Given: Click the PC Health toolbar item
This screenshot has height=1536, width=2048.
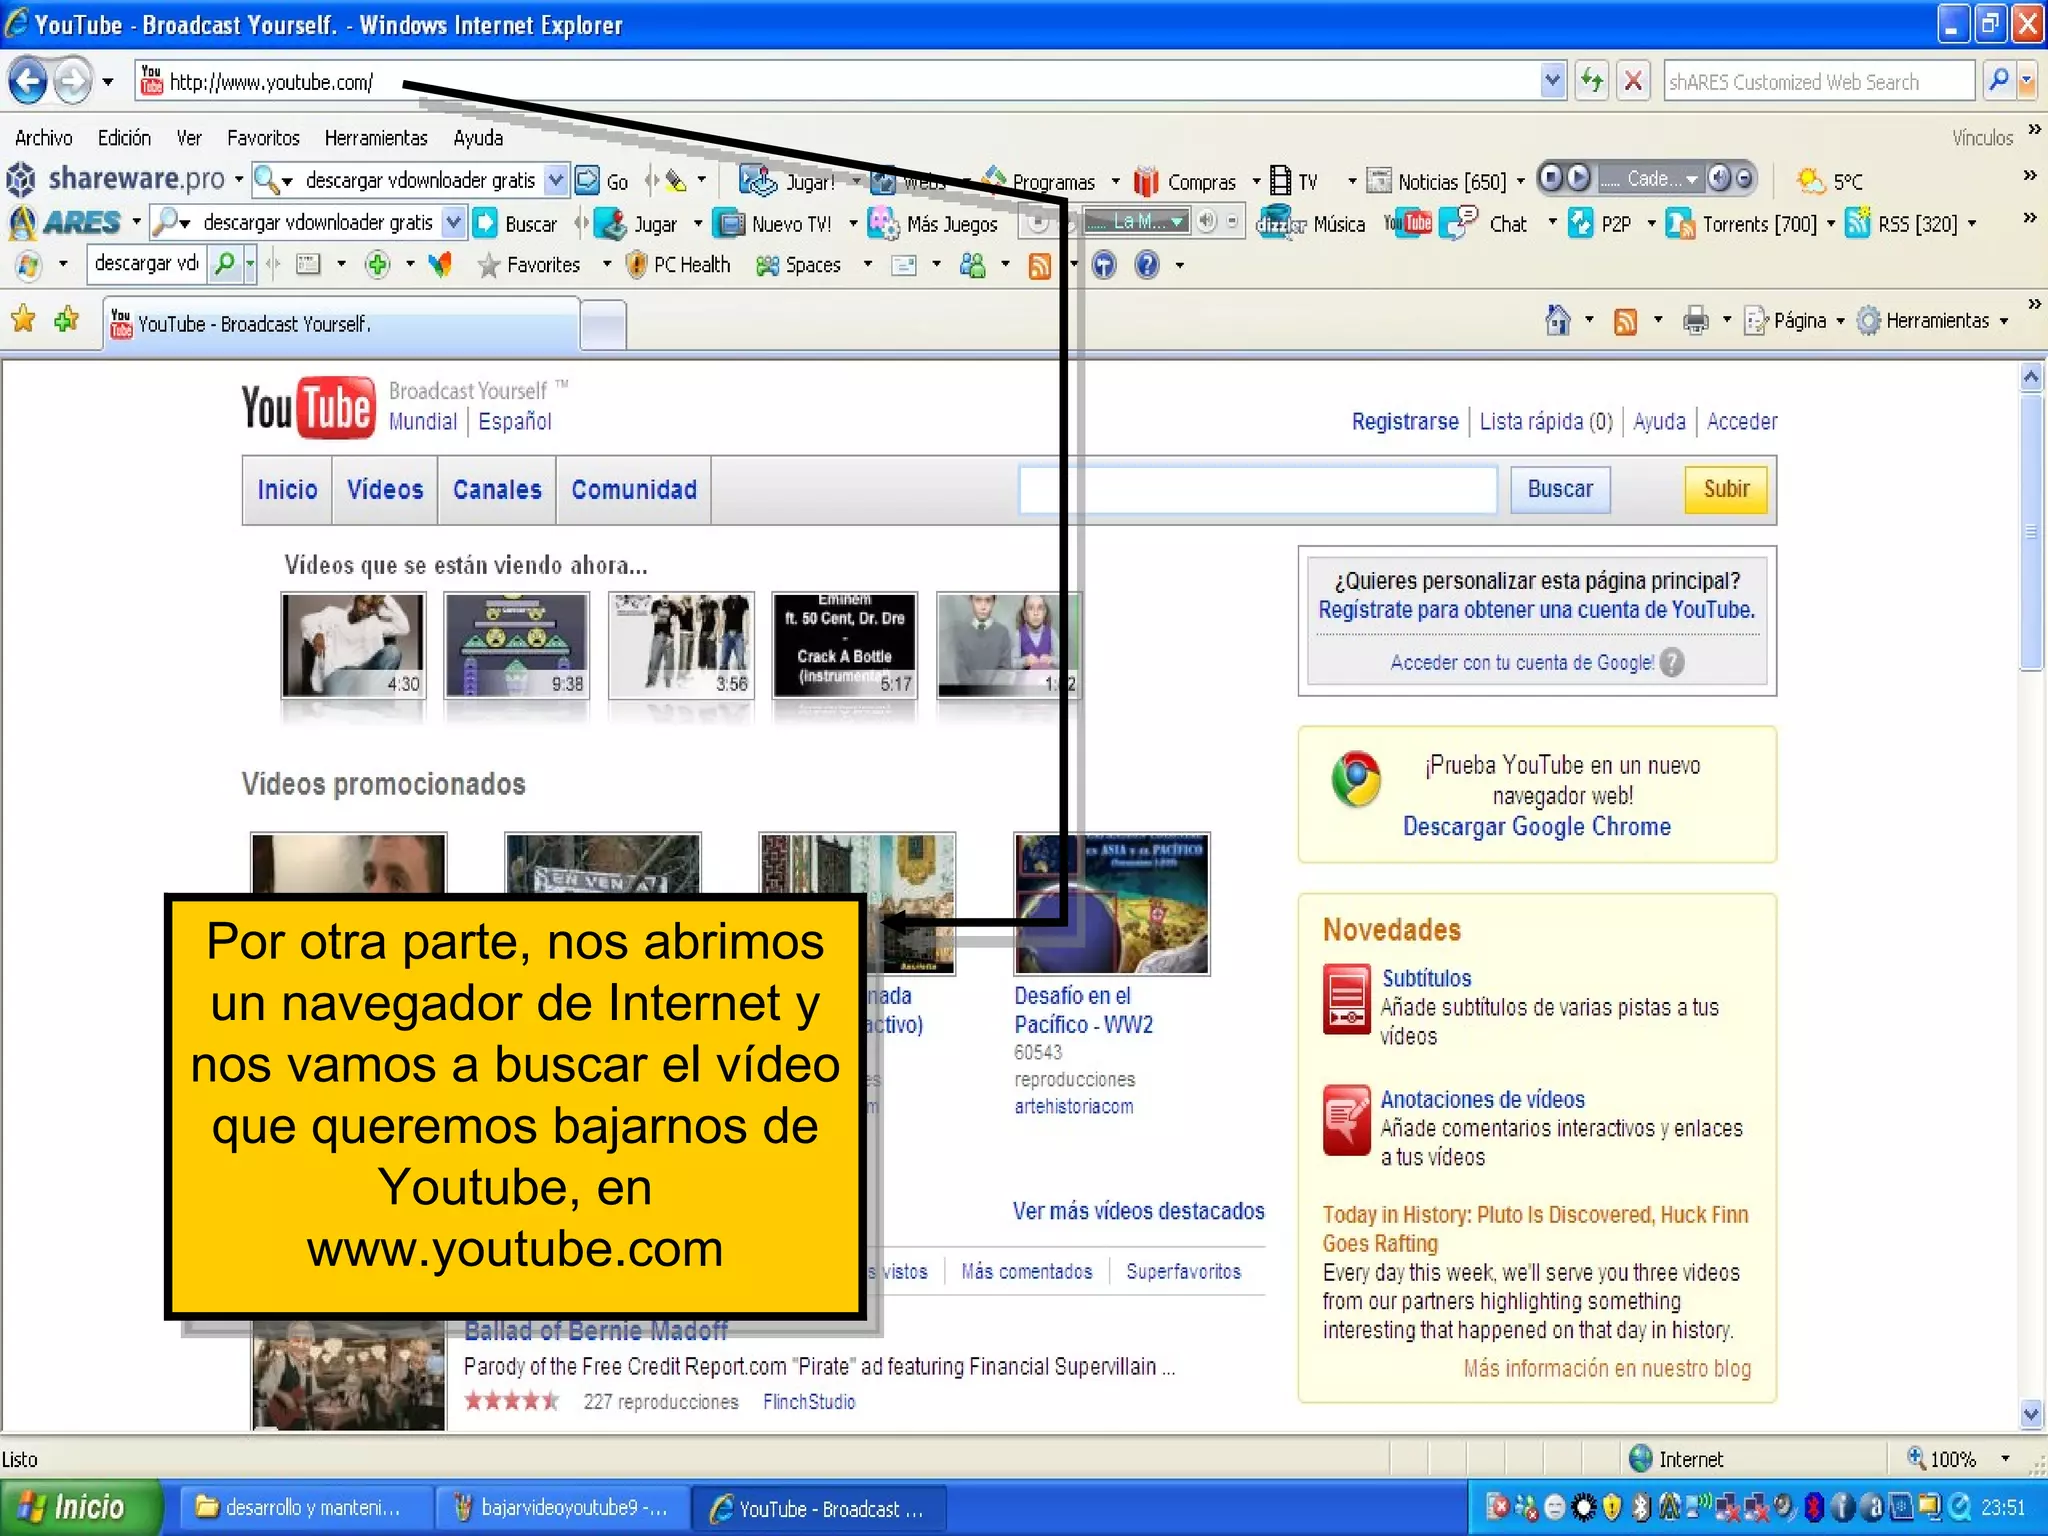Looking at the screenshot, I should point(678,265).
